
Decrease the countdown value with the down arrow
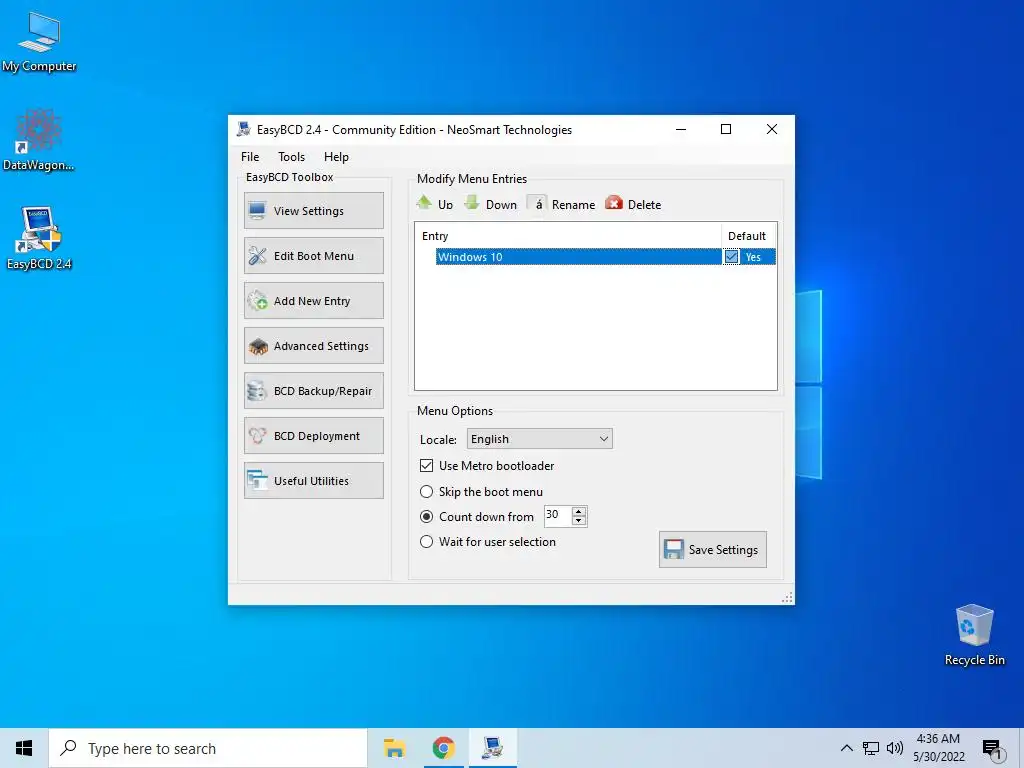(579, 520)
